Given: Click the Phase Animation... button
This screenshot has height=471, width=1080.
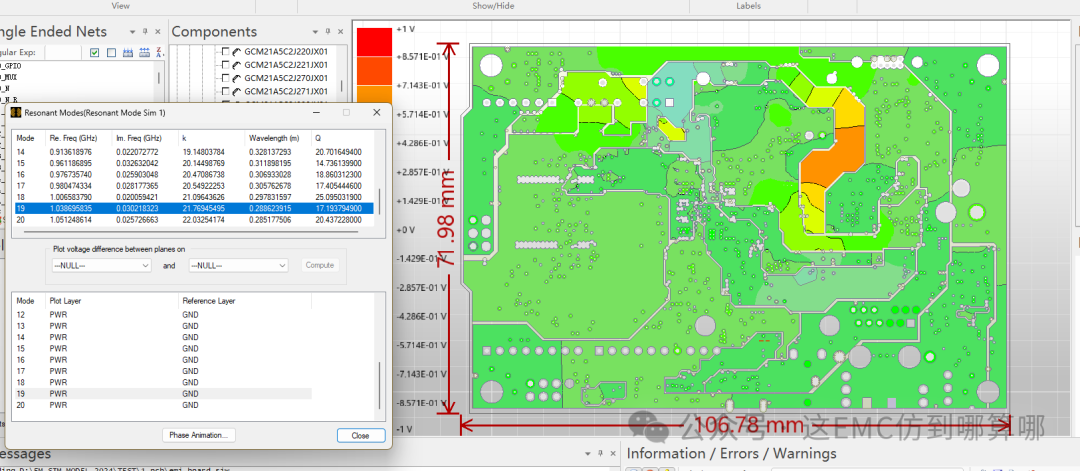Looking at the screenshot, I should pyautogui.click(x=199, y=435).
